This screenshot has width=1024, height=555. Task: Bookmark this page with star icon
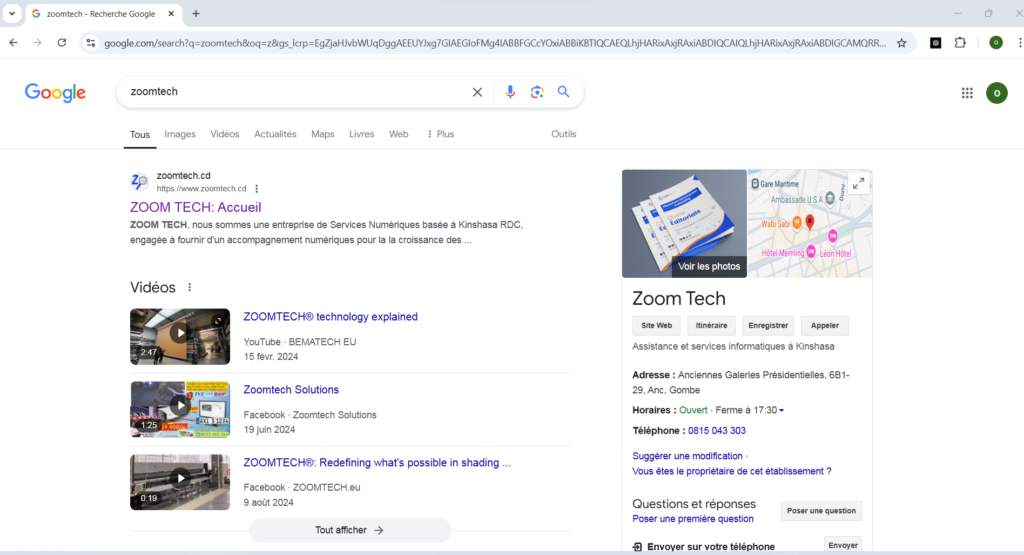click(x=901, y=43)
